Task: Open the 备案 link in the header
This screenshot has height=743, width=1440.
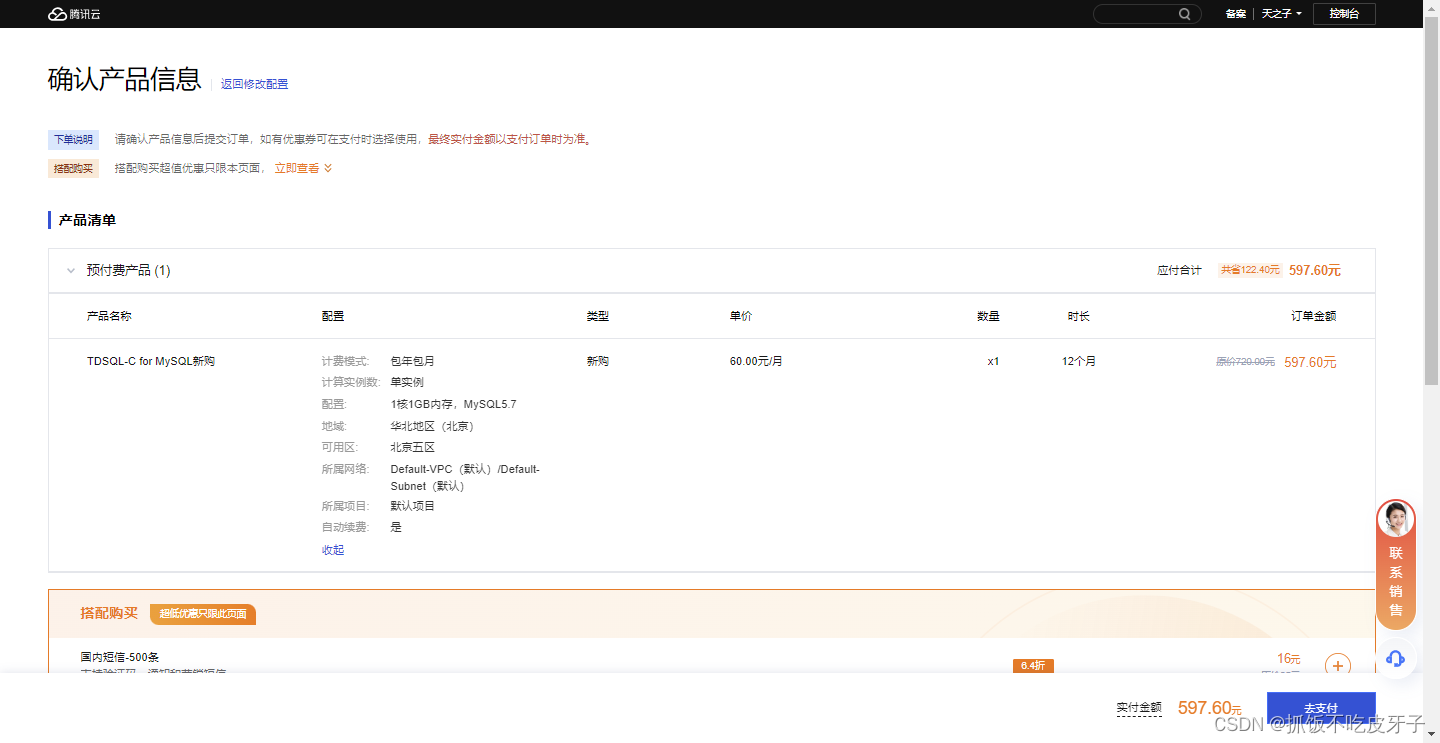Action: [1236, 14]
